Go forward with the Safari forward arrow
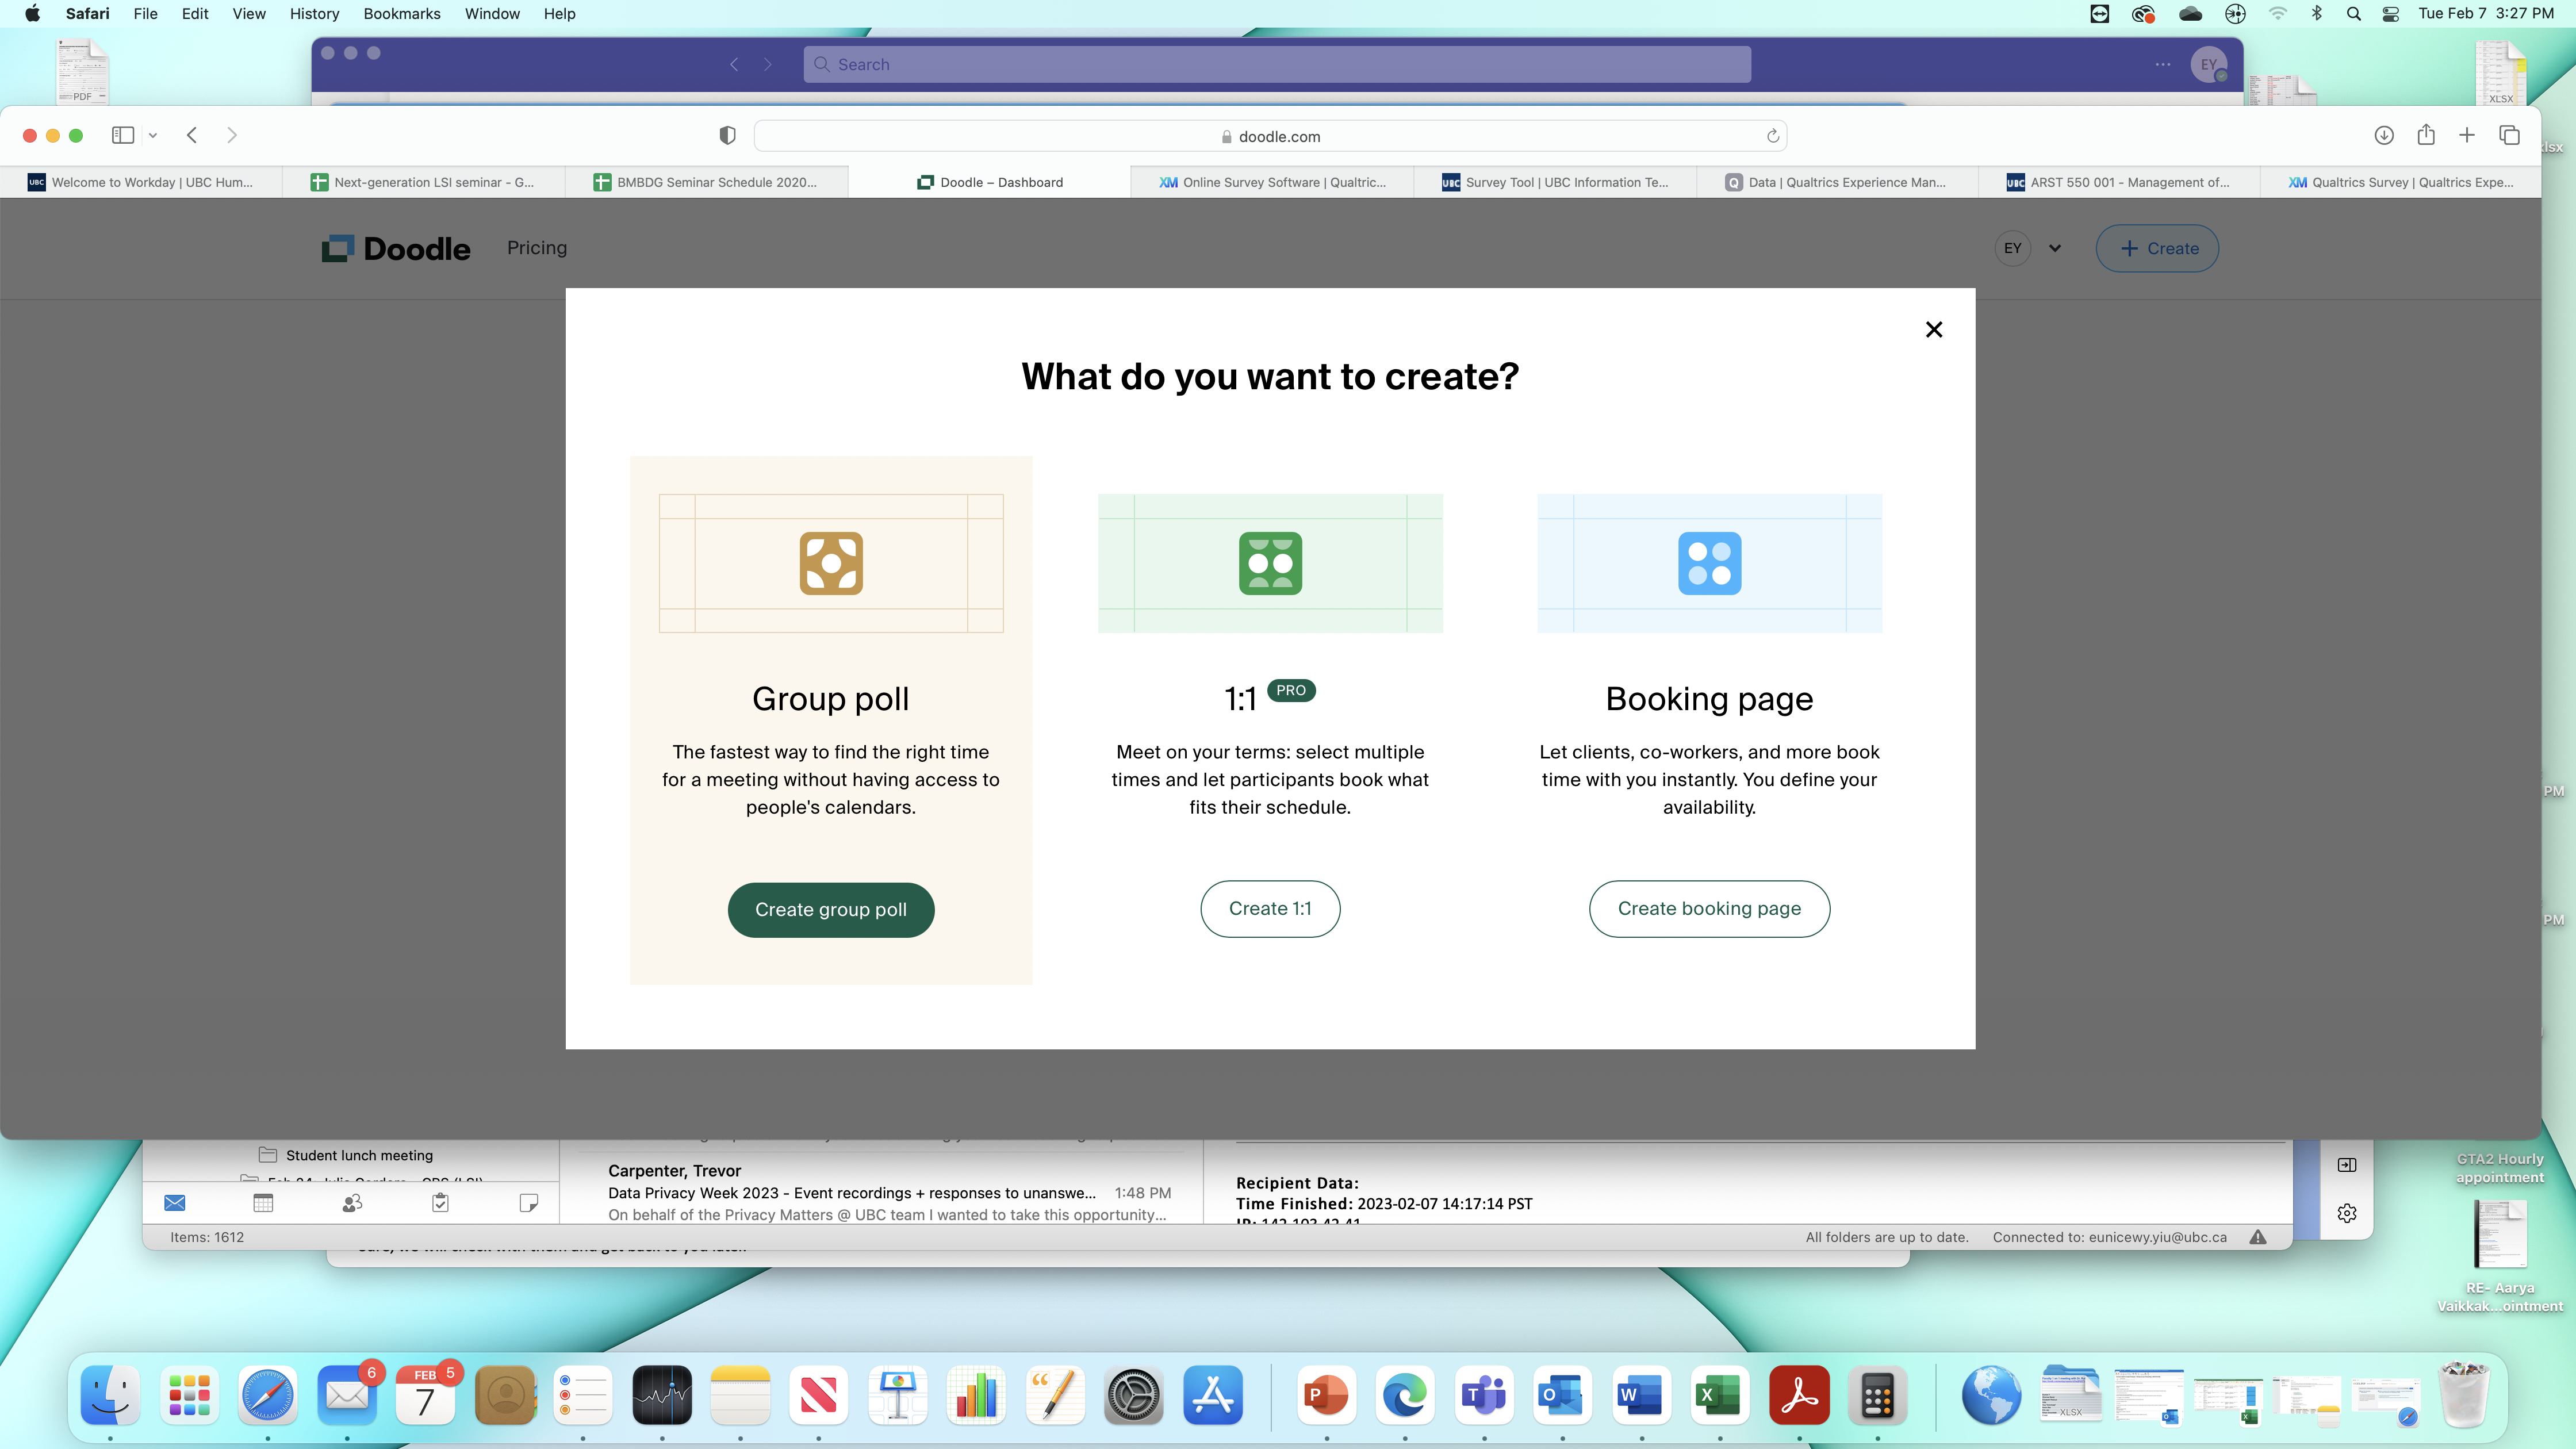This screenshot has height=1449, width=2576. click(x=232, y=135)
